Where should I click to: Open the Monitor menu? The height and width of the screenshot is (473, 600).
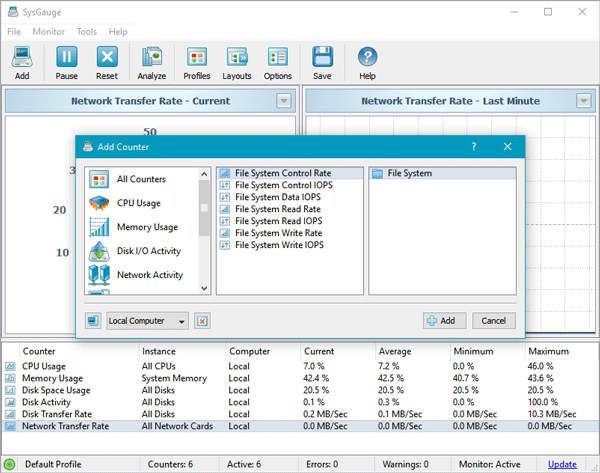point(48,32)
